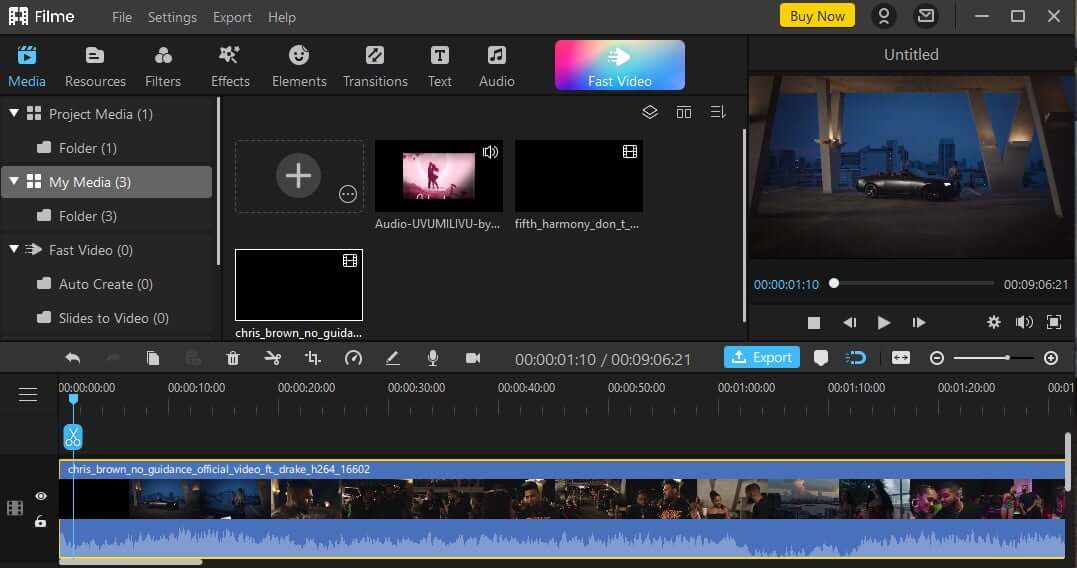
Task: Open the Settings menu
Action: 172,17
